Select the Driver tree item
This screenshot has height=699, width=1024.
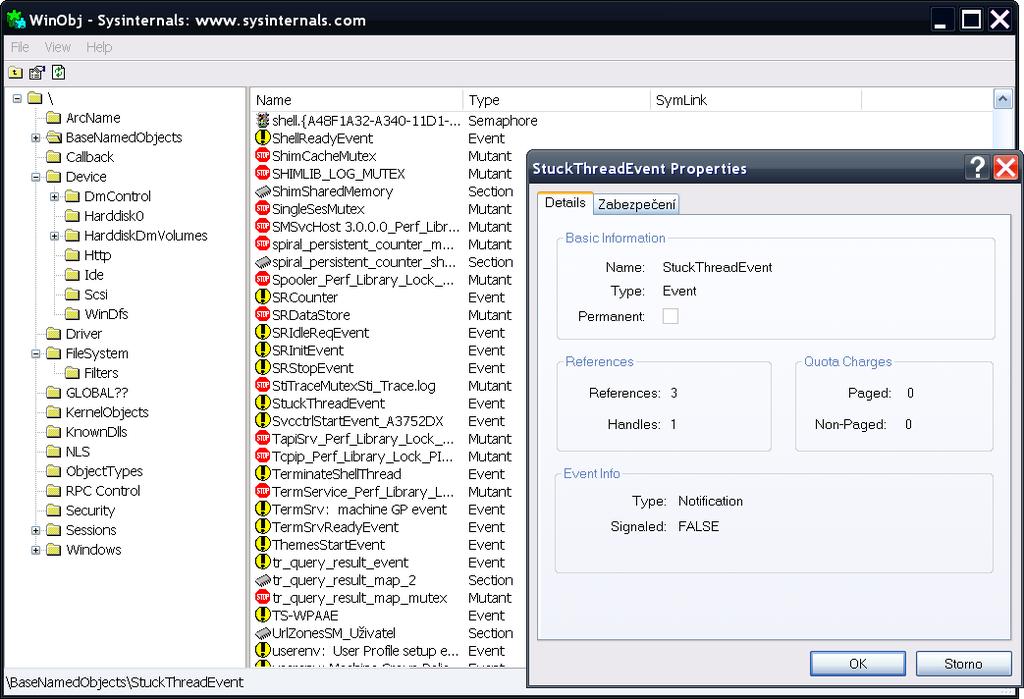click(84, 334)
